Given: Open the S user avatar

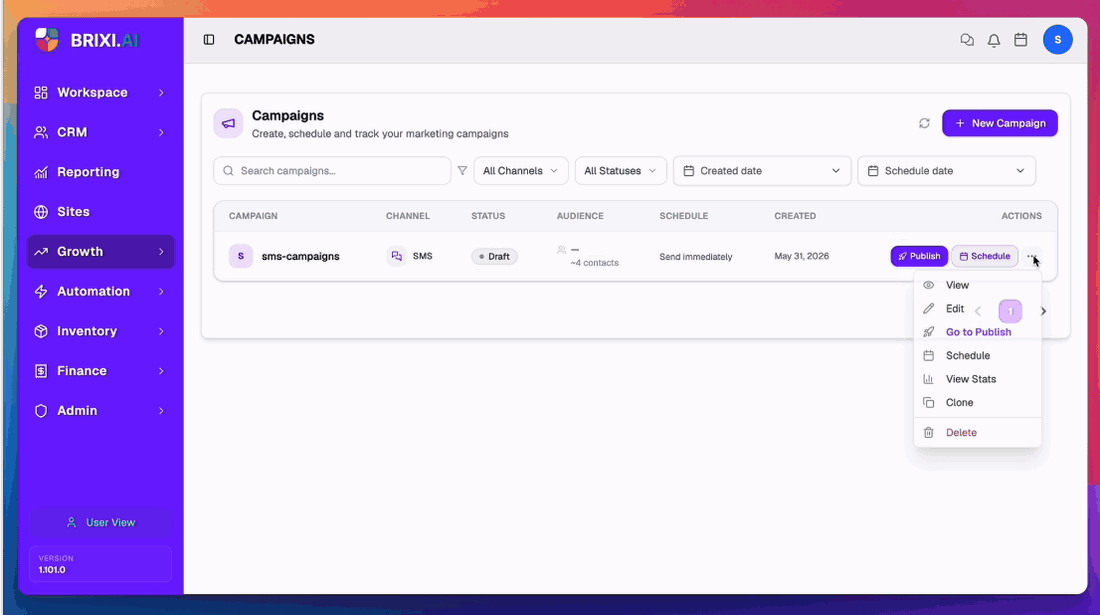Looking at the screenshot, I should 1057,40.
